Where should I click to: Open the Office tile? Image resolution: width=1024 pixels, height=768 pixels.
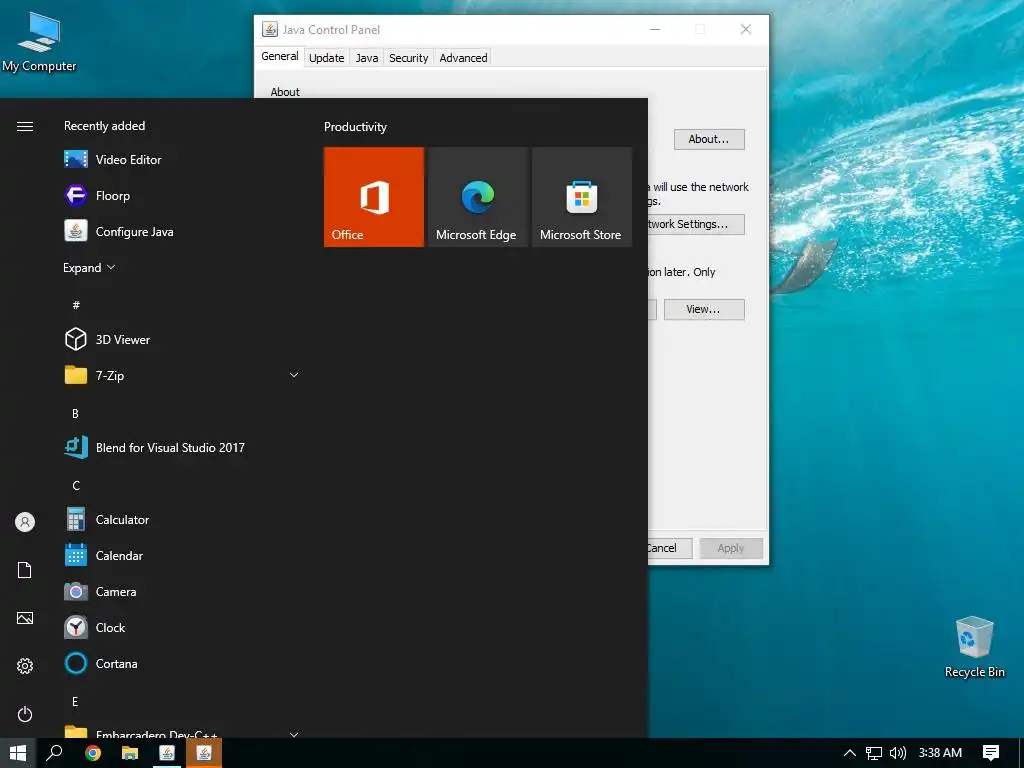point(374,197)
